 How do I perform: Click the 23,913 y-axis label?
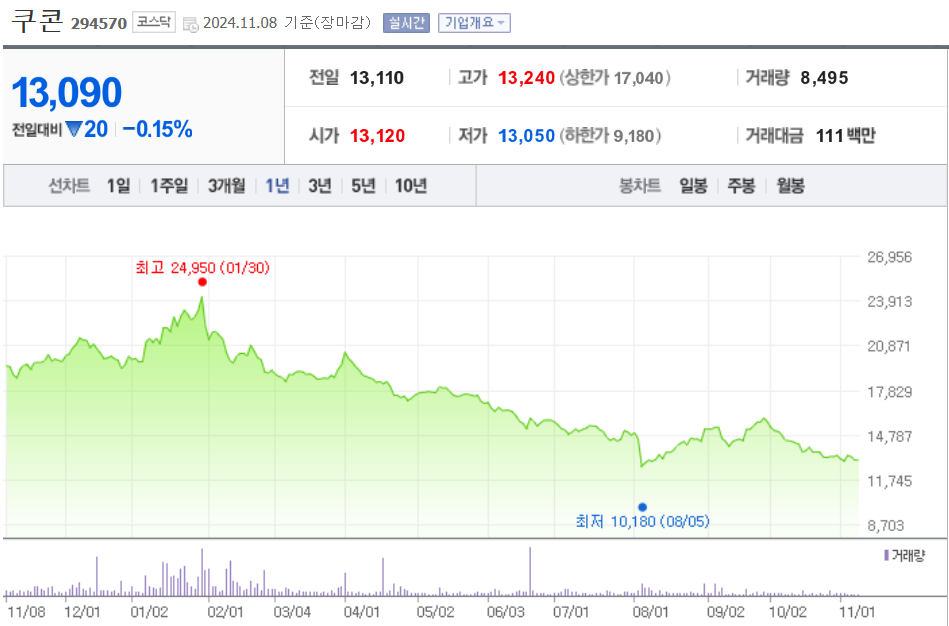point(890,301)
